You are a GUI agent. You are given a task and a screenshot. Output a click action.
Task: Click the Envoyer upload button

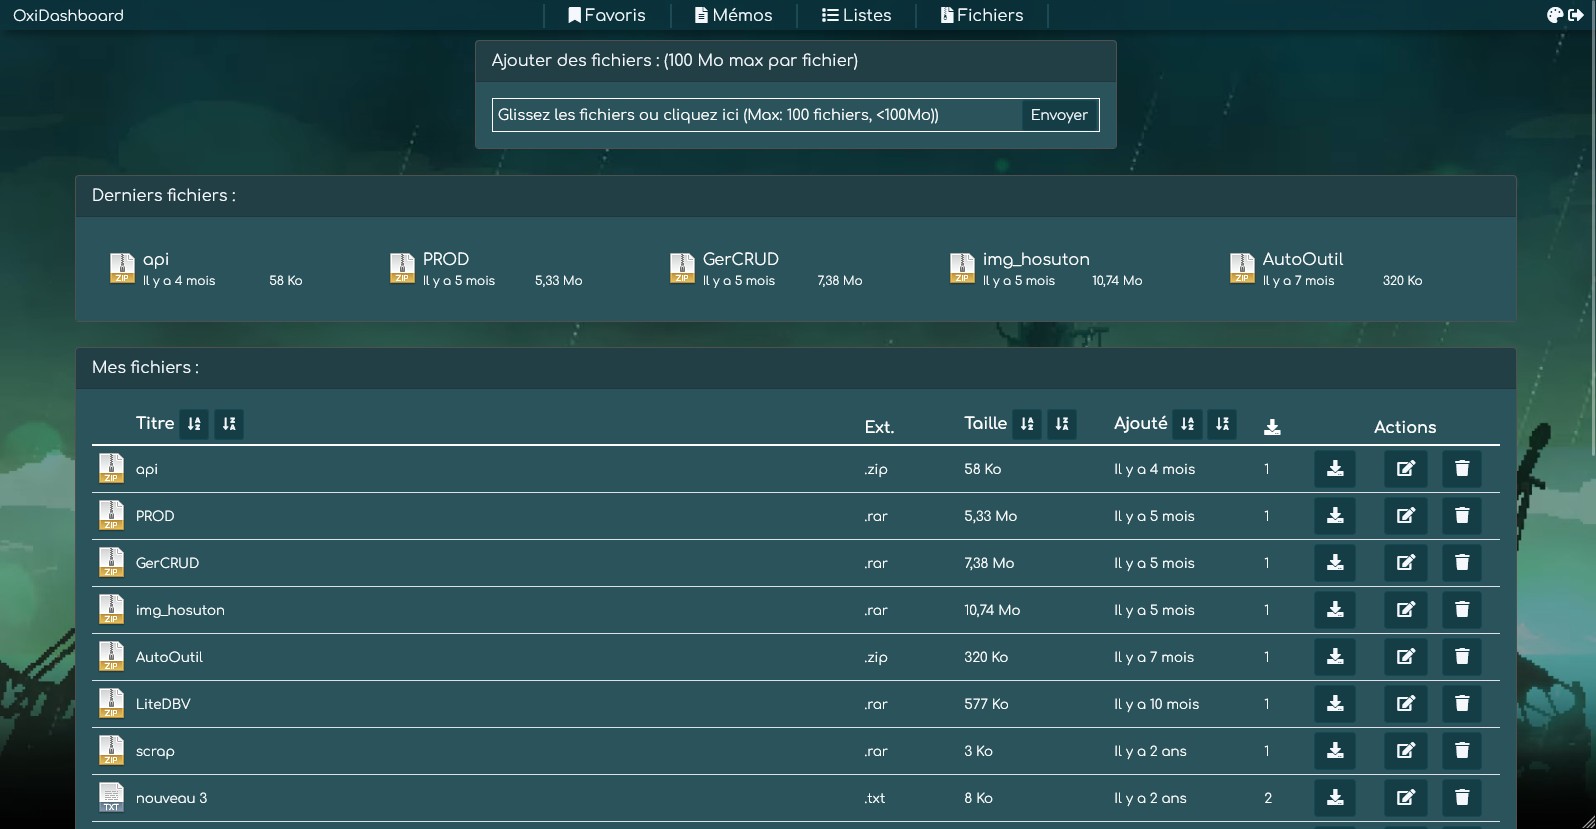point(1059,115)
